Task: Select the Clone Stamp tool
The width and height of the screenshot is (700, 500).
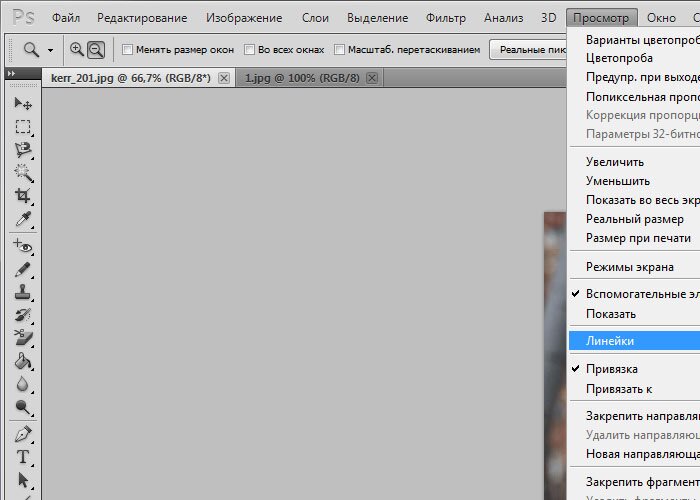Action: click(x=23, y=292)
